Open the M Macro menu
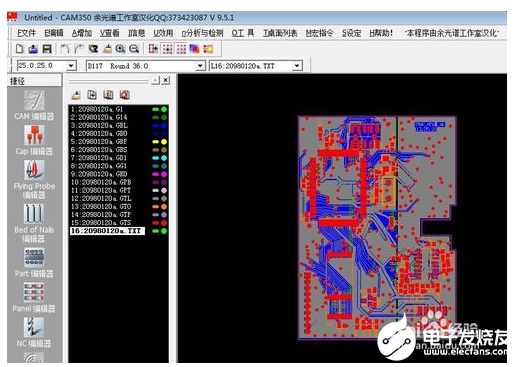This screenshot has height=367, width=522. (x=319, y=33)
